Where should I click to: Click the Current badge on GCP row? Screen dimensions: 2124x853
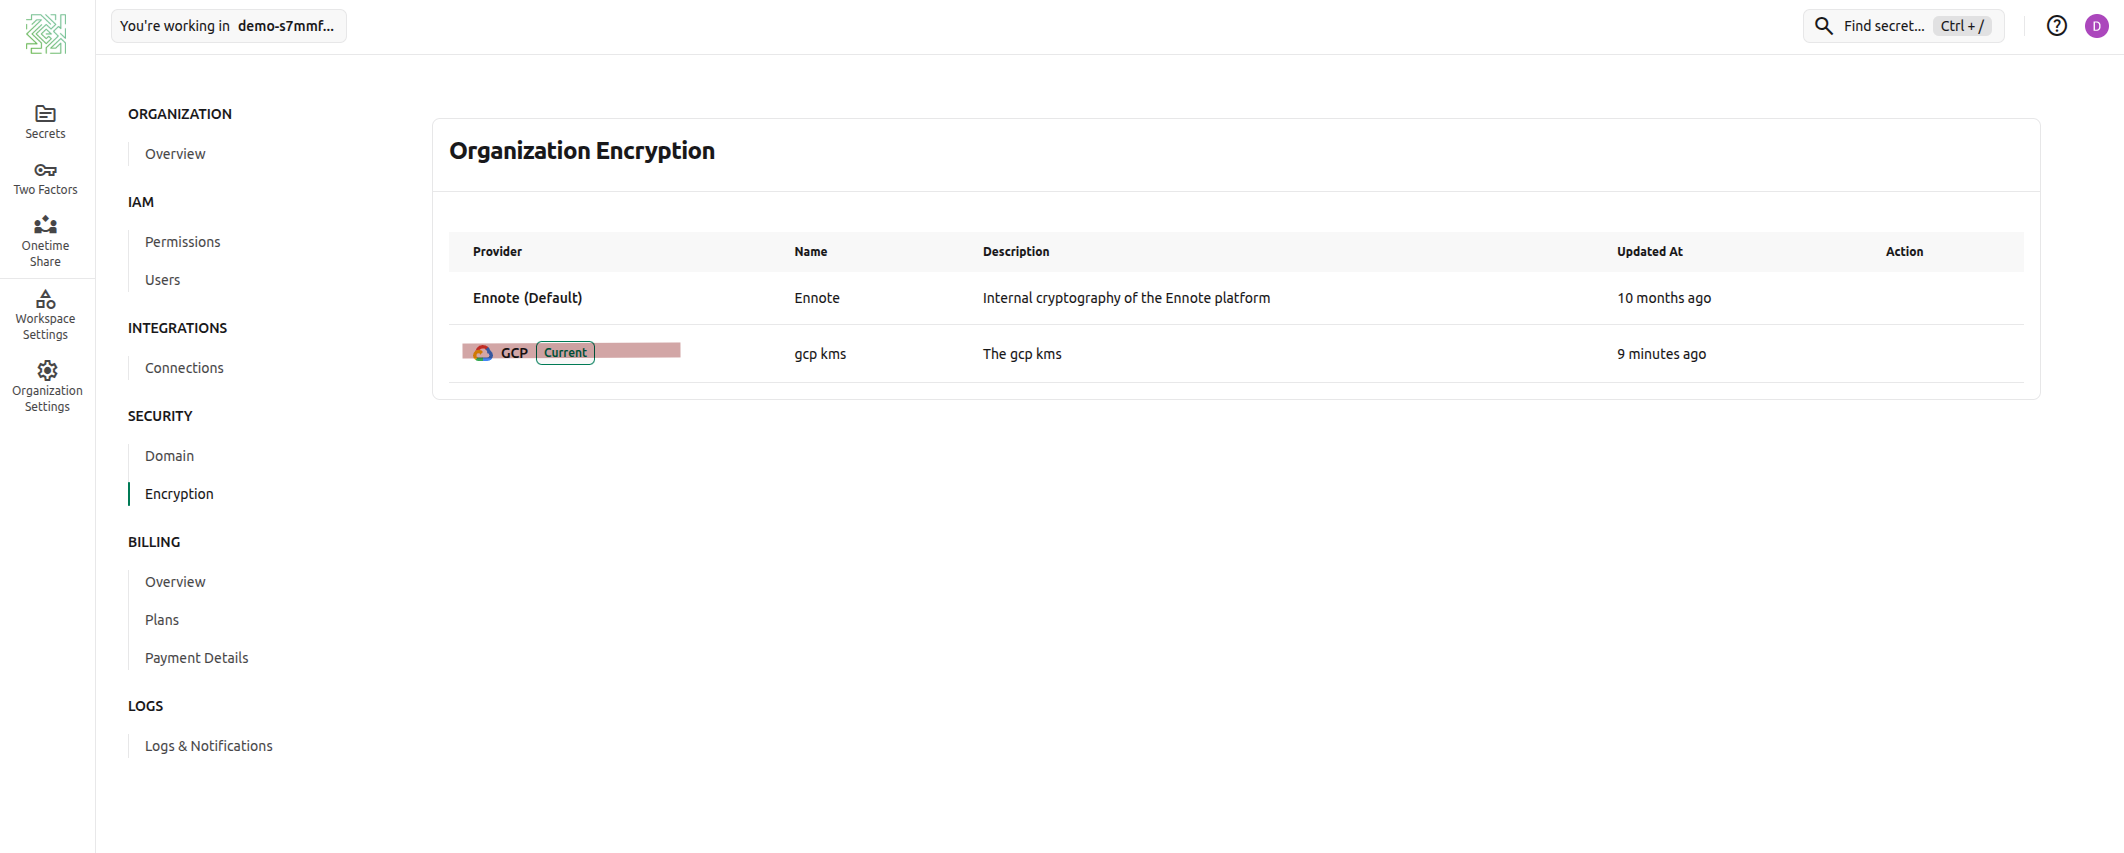tap(565, 353)
